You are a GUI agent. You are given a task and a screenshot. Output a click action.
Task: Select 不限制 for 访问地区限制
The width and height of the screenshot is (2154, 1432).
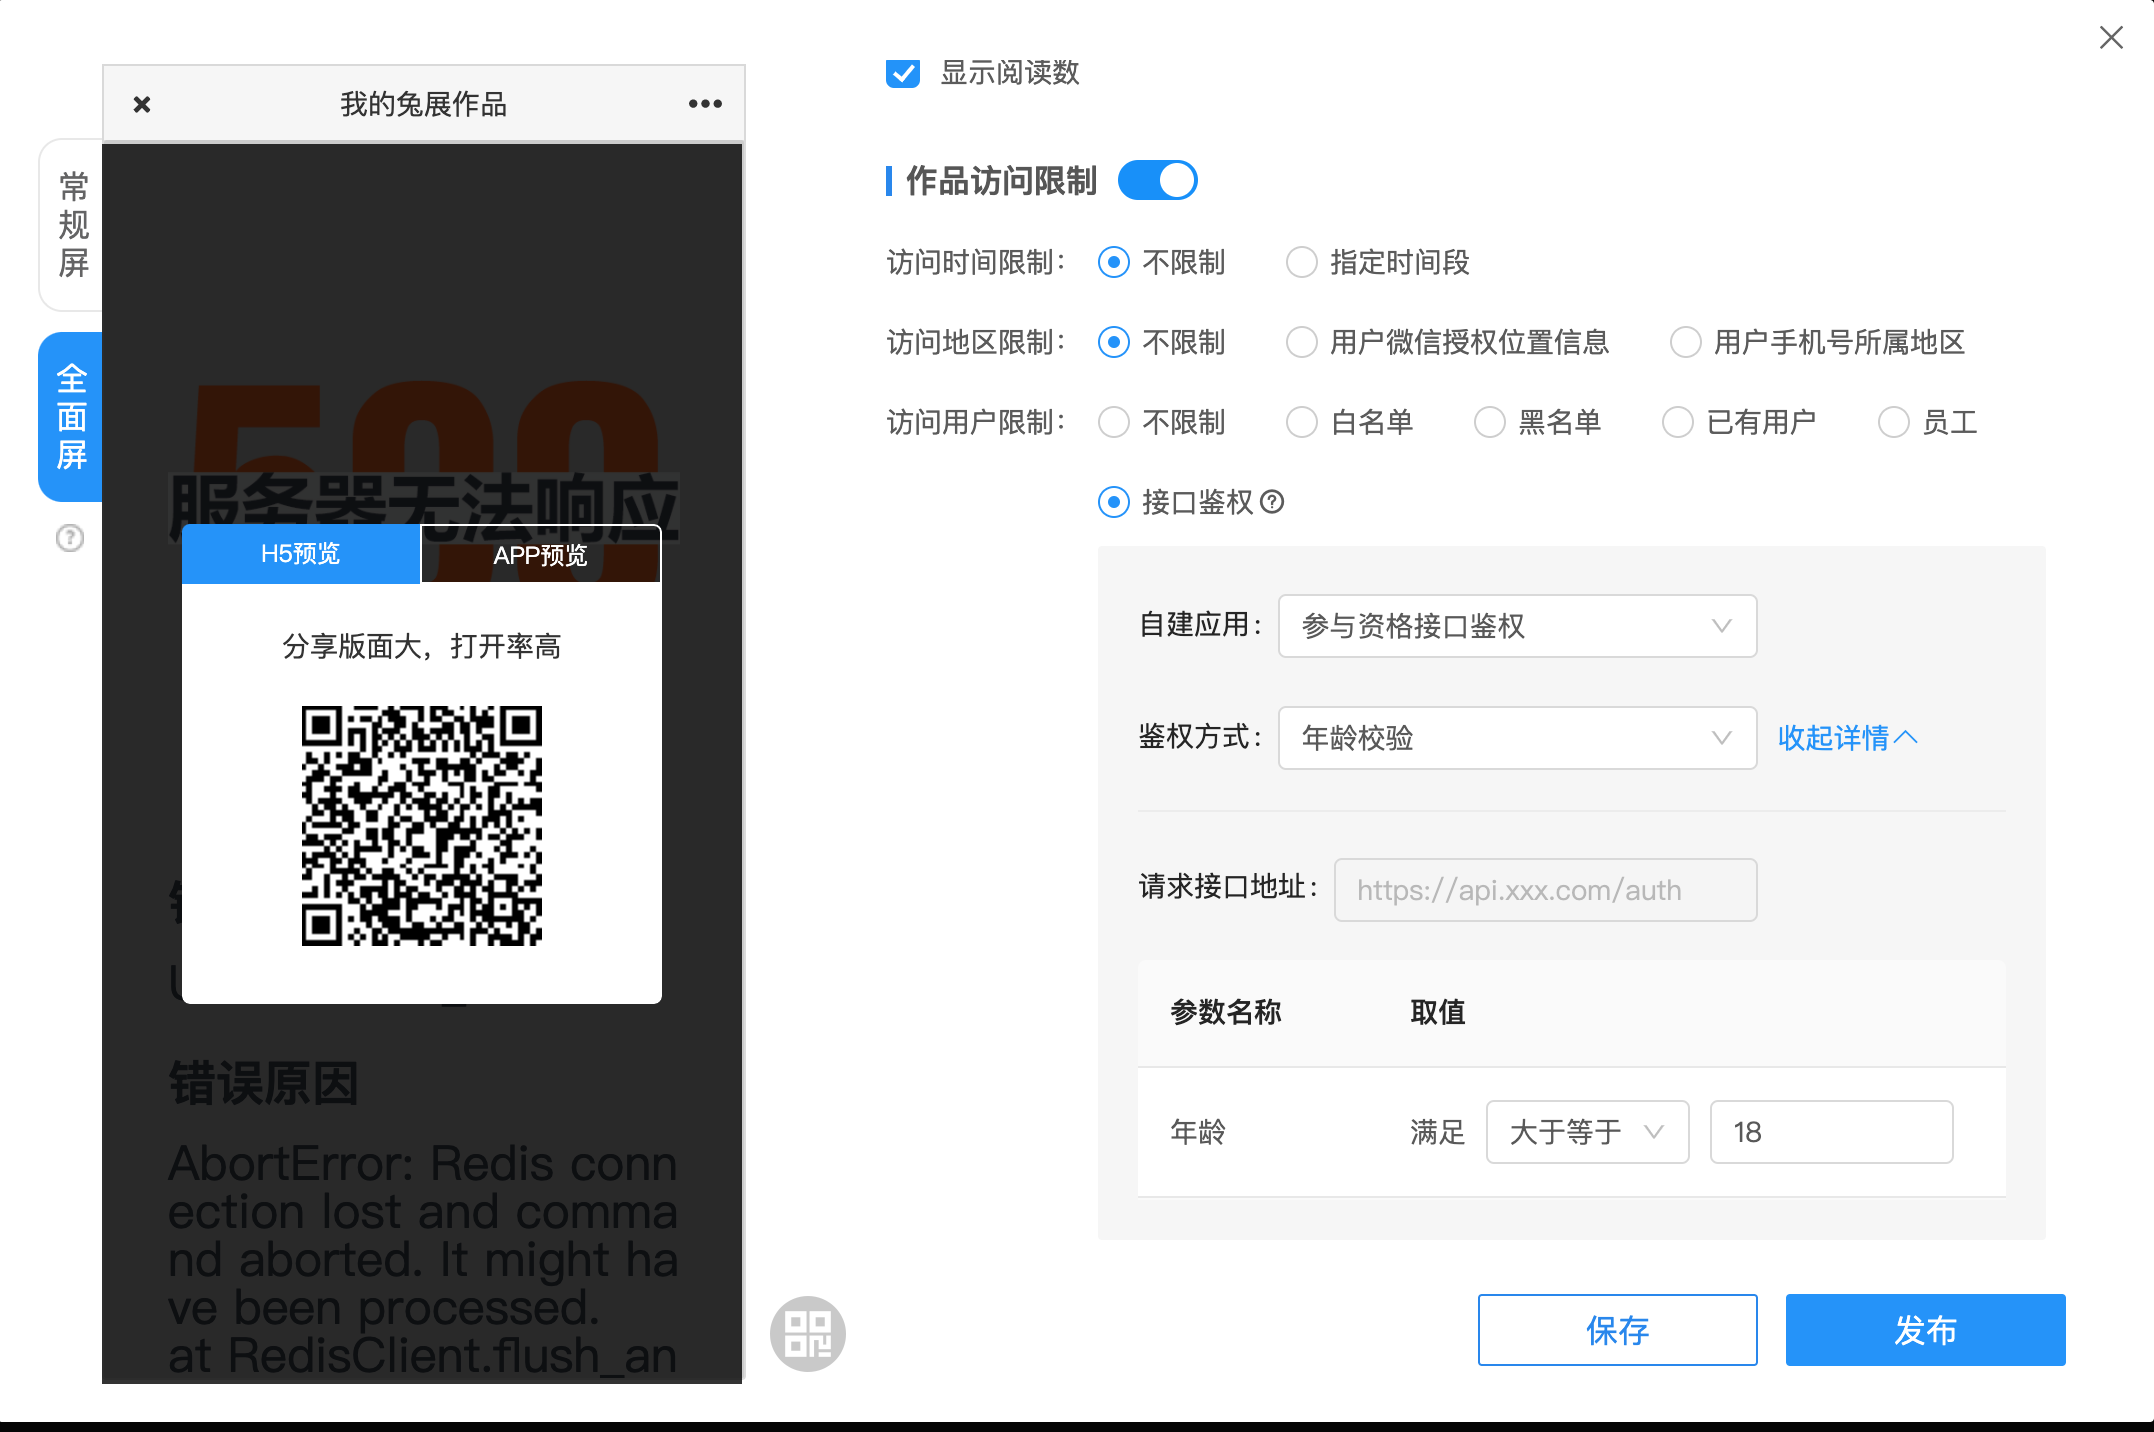tap(1114, 343)
